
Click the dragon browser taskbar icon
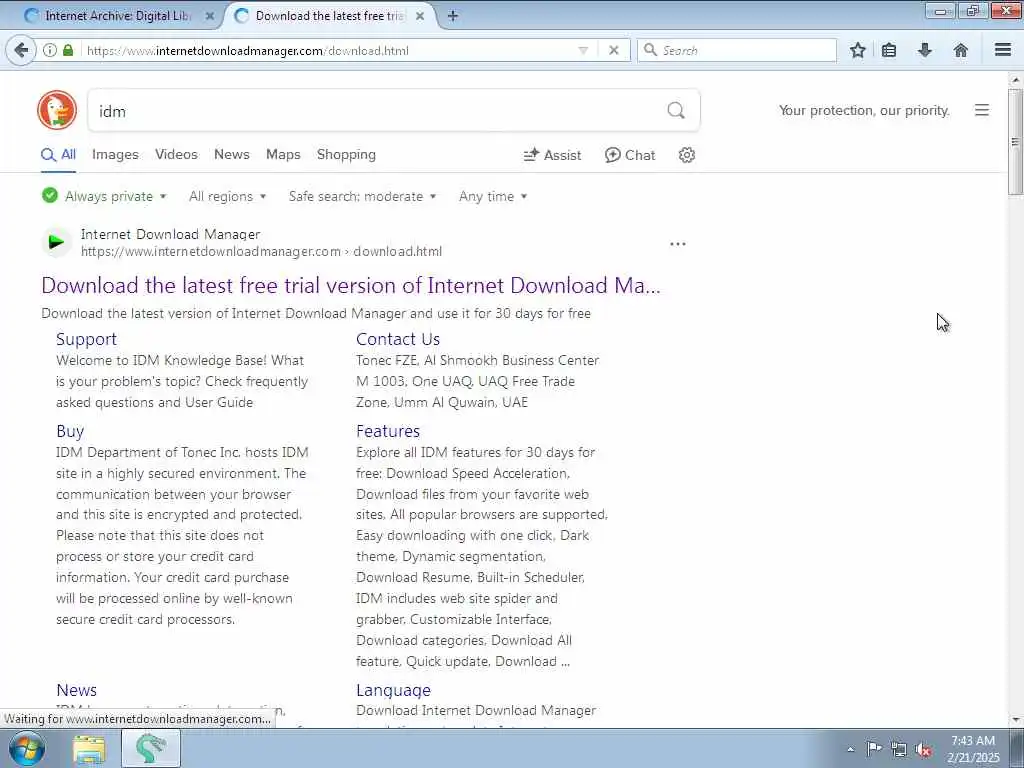(151, 749)
